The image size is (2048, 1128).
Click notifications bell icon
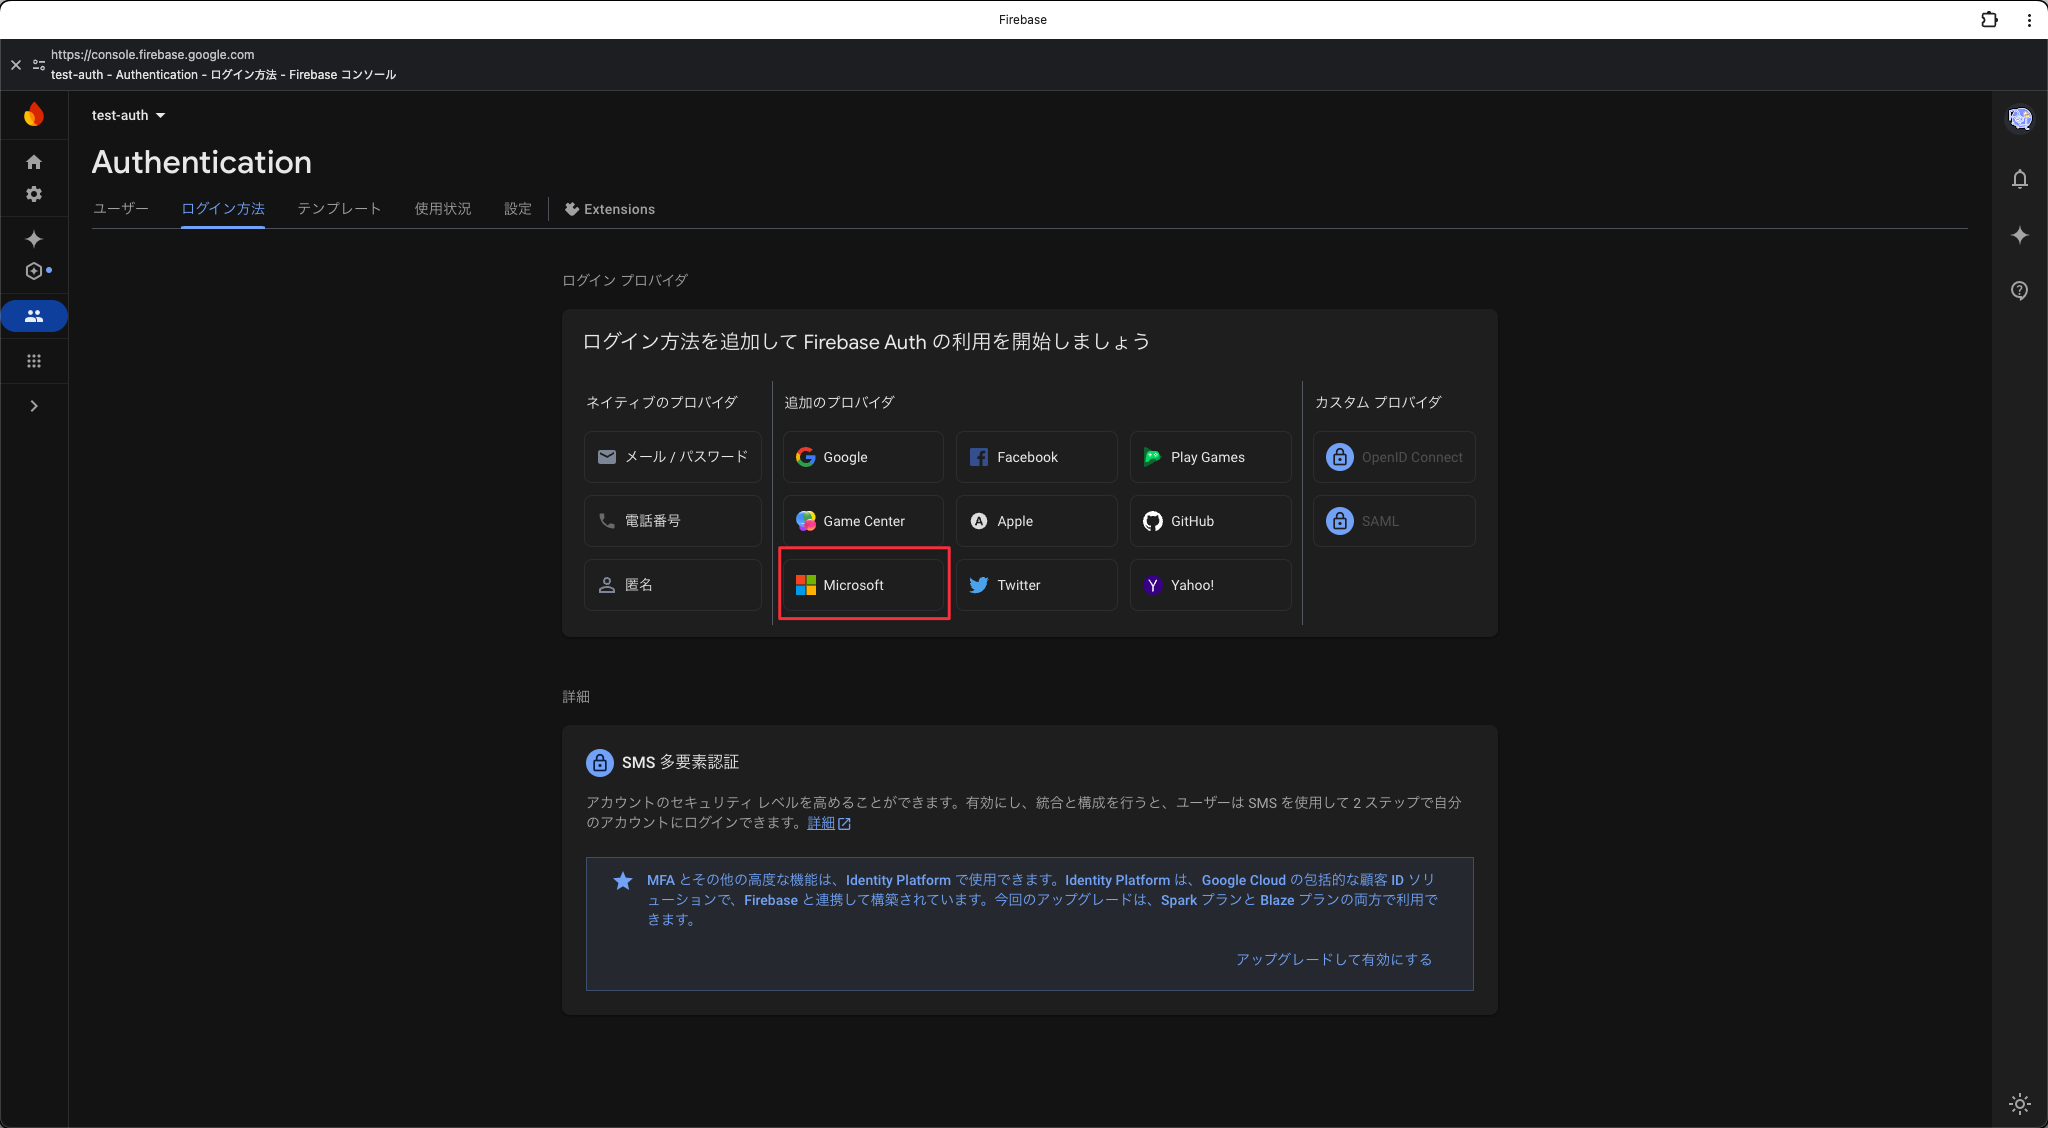[x=2019, y=179]
